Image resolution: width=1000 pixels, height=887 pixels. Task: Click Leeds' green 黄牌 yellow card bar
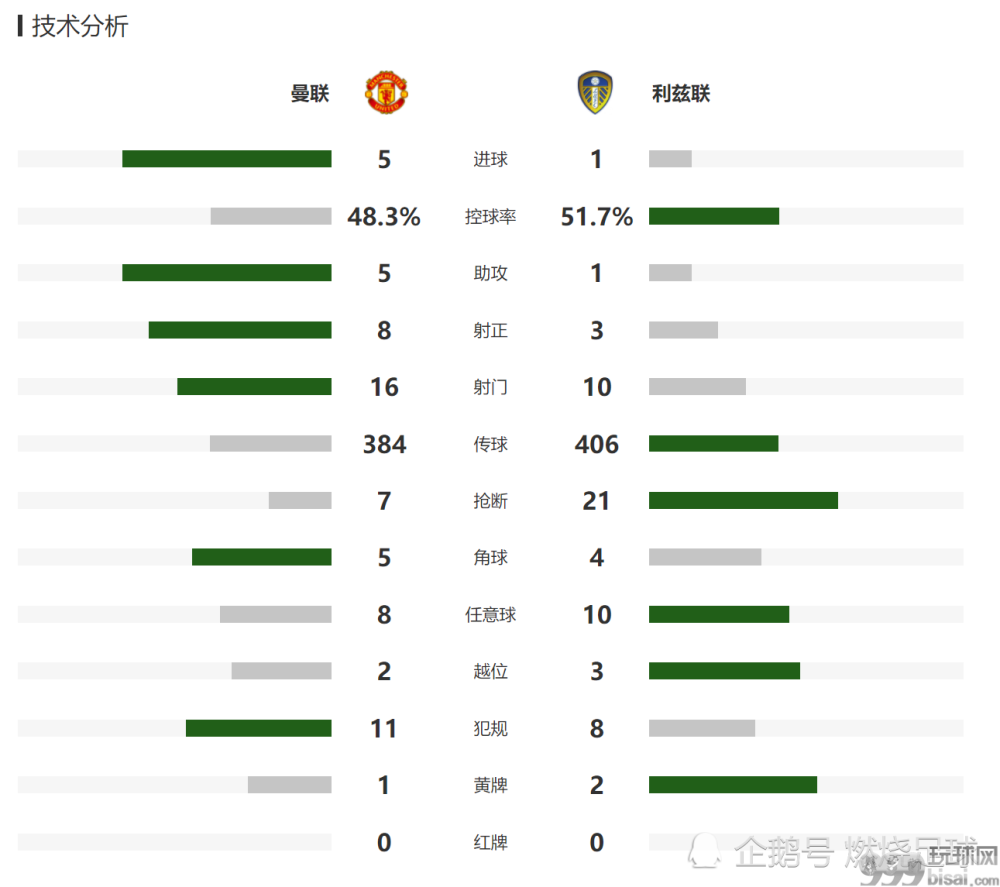733,785
